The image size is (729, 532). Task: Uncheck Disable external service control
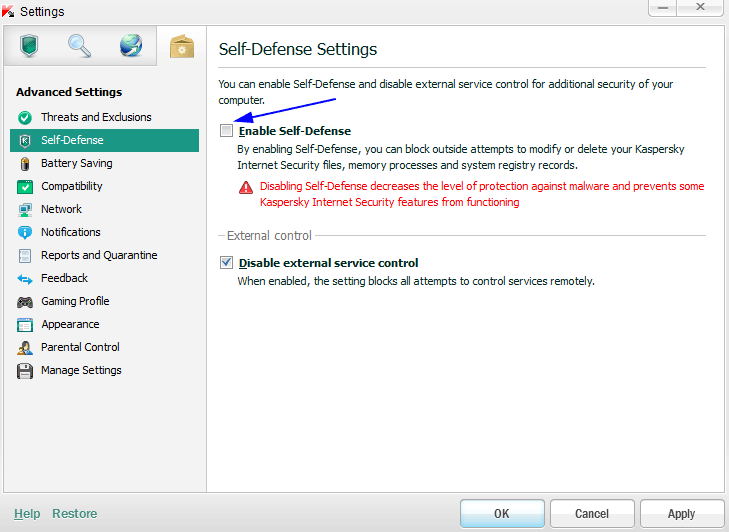tap(226, 263)
